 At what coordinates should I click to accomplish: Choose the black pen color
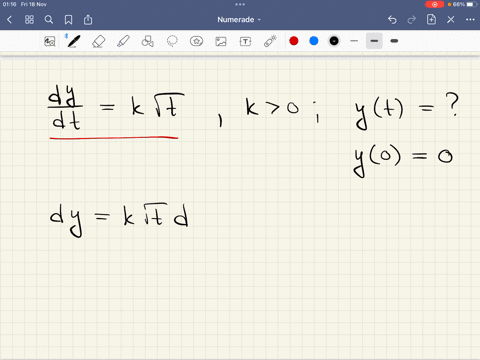click(334, 41)
